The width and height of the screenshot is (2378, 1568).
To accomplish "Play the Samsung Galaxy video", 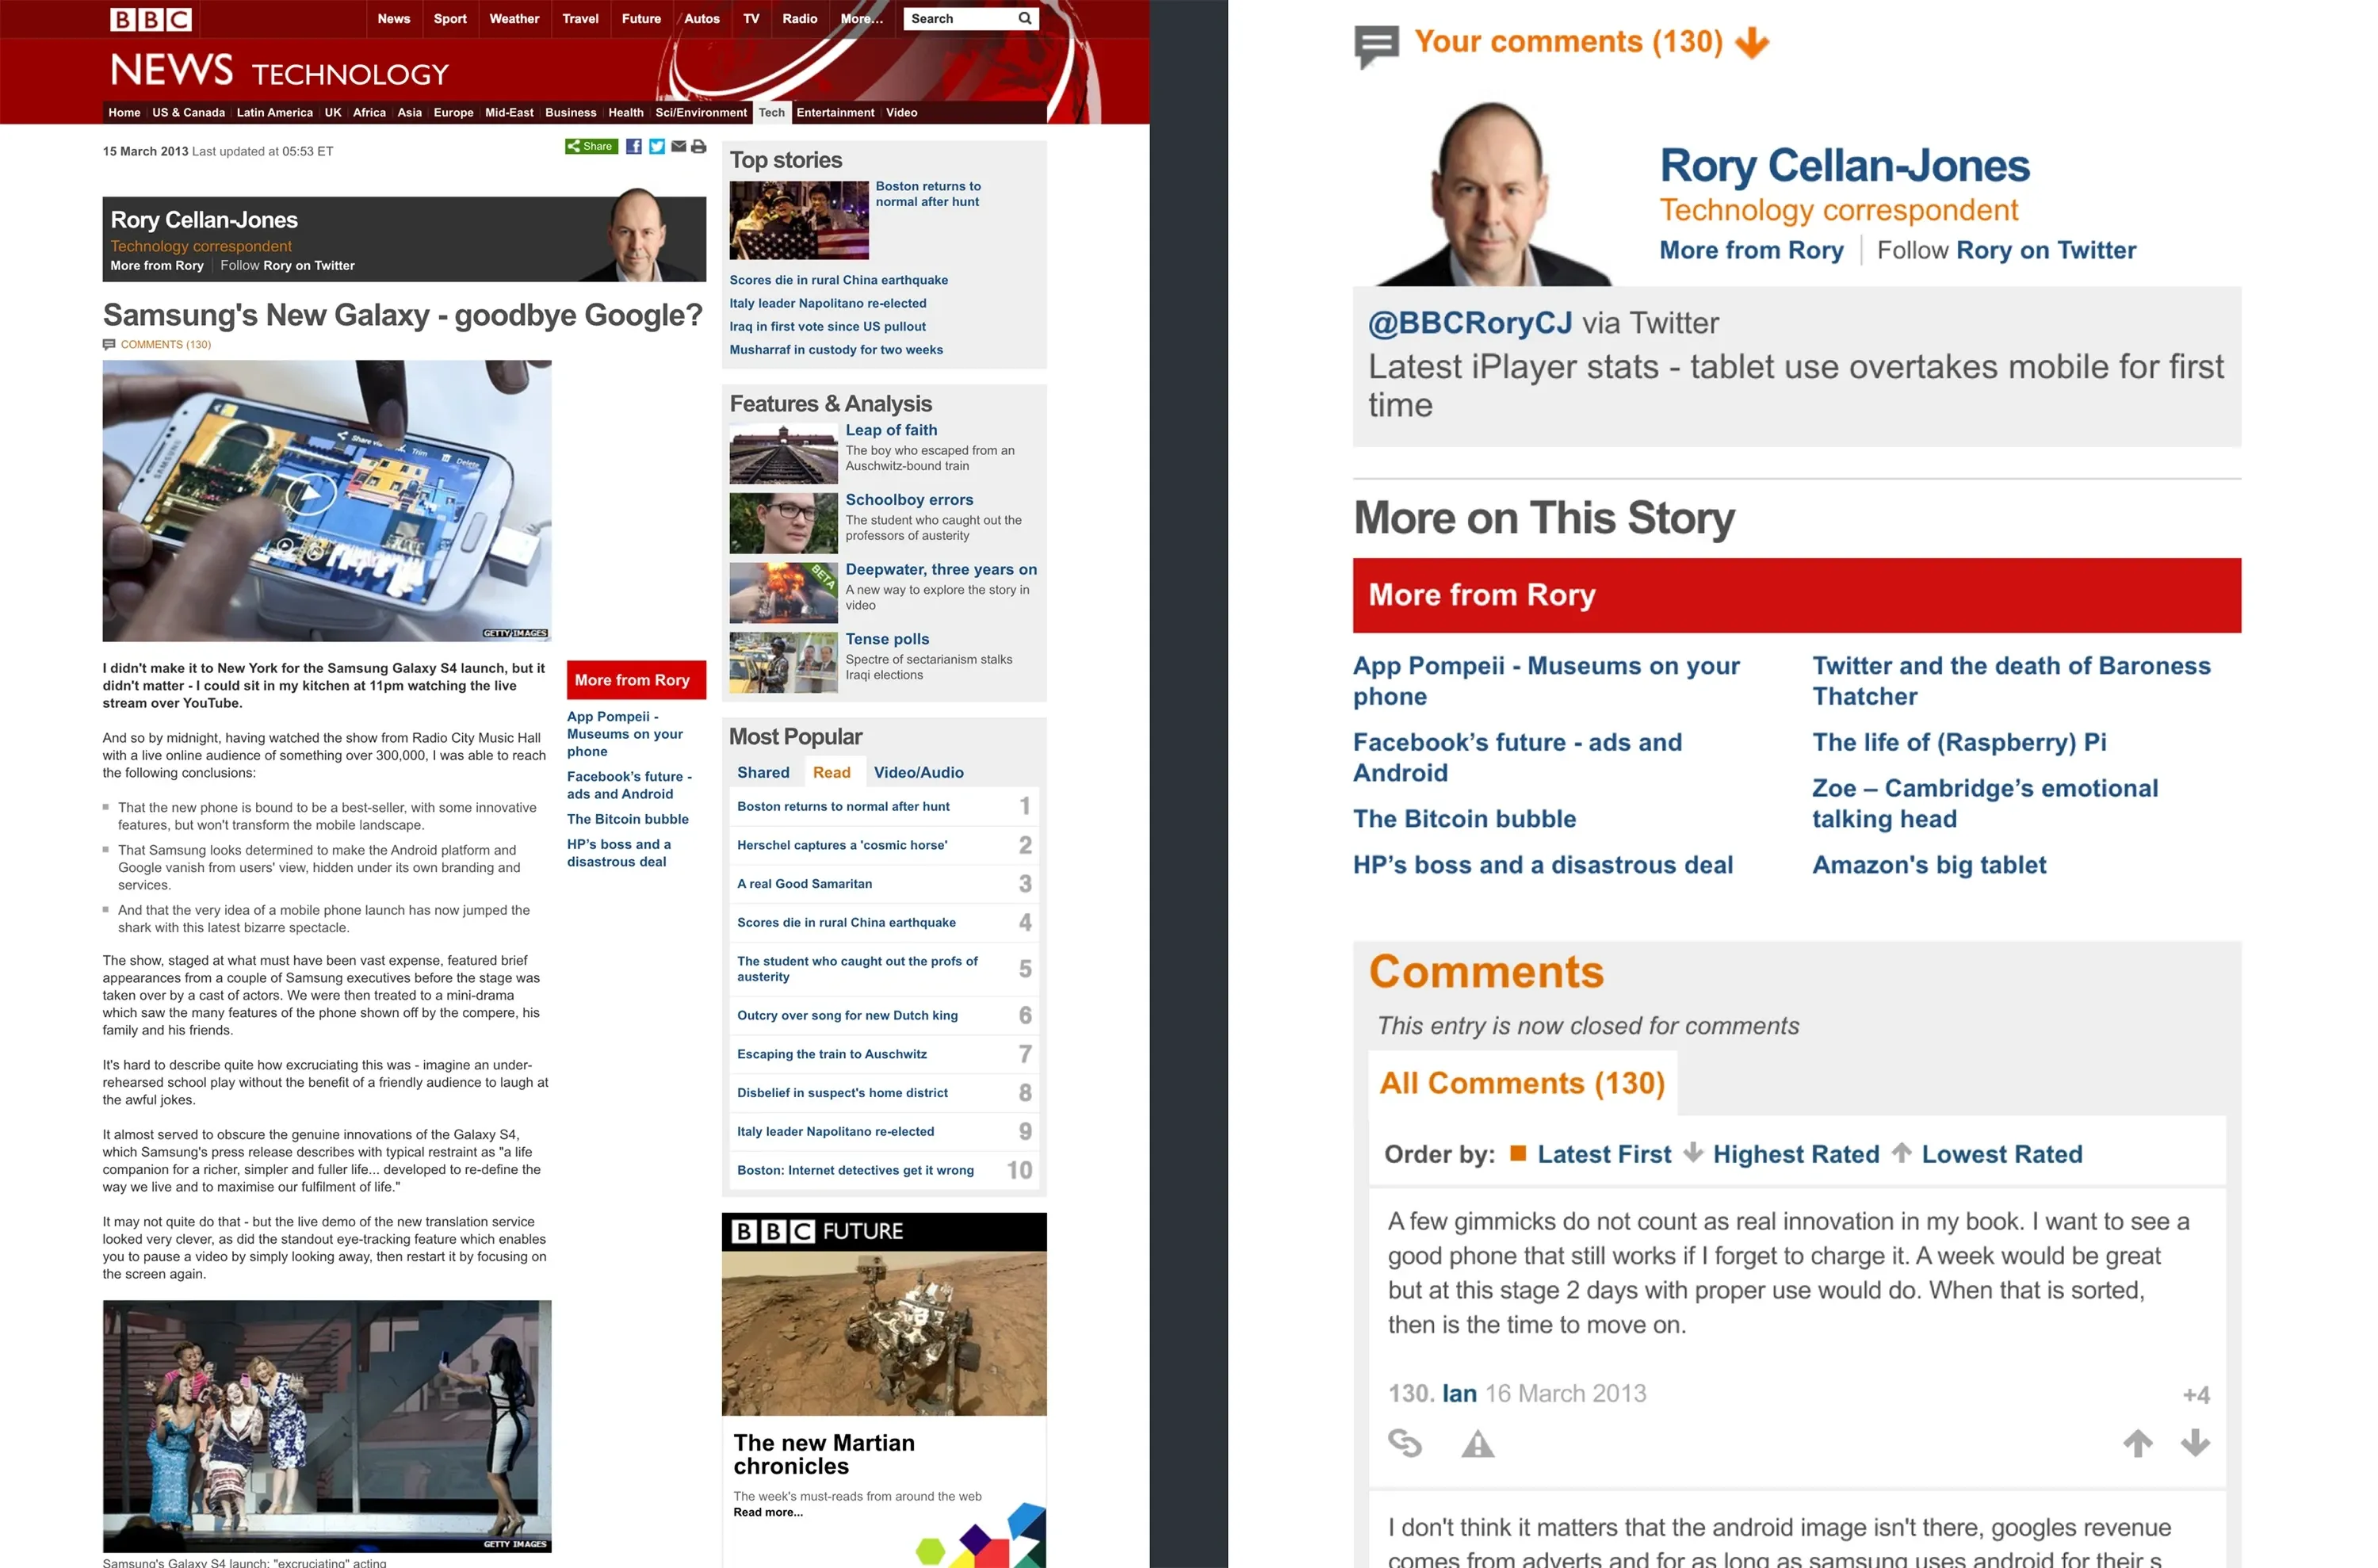I will [310, 493].
